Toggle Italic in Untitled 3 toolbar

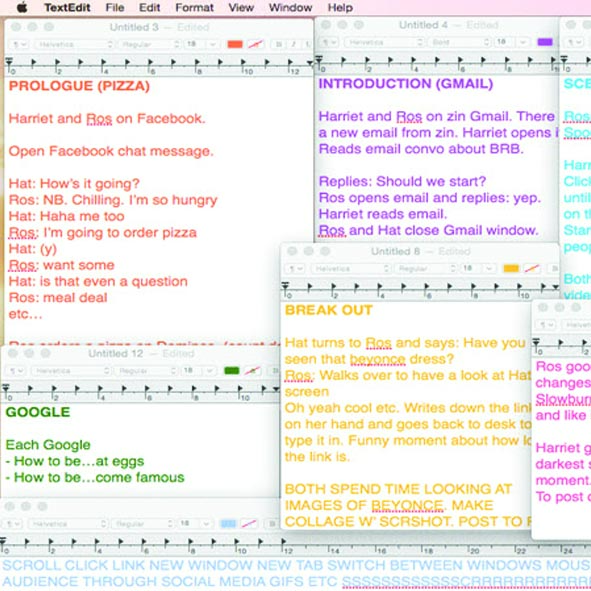tap(293, 44)
